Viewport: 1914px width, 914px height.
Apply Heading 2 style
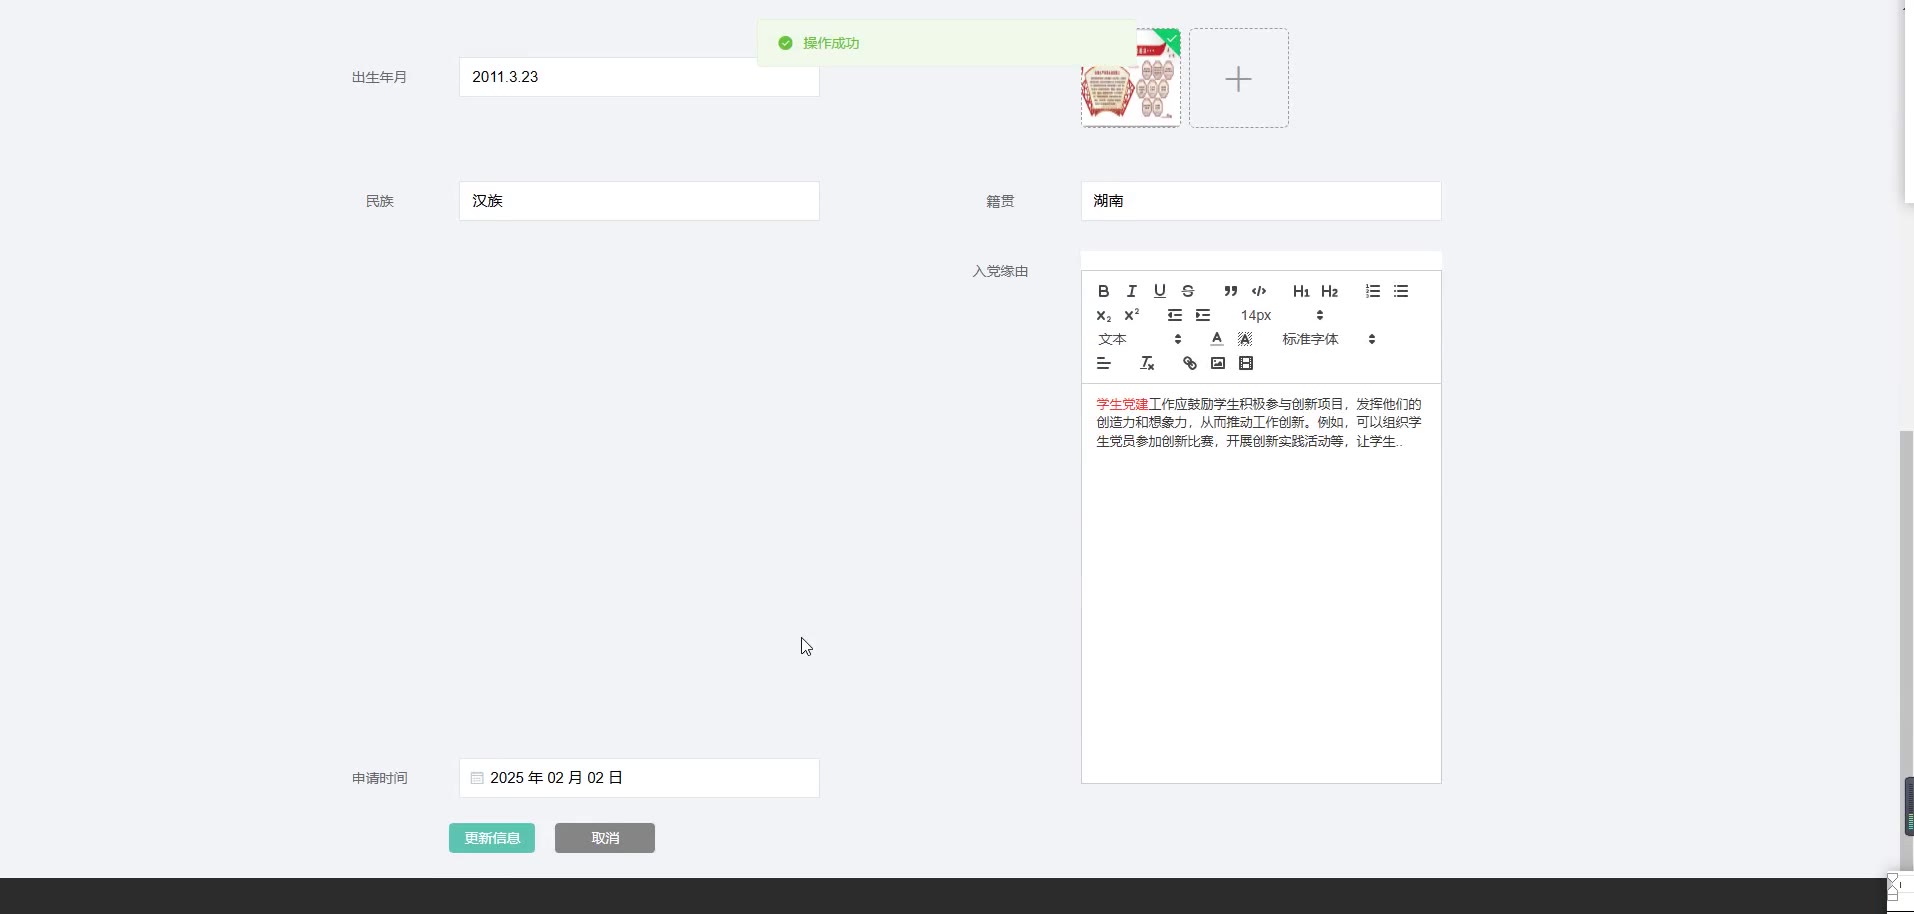[1329, 291]
